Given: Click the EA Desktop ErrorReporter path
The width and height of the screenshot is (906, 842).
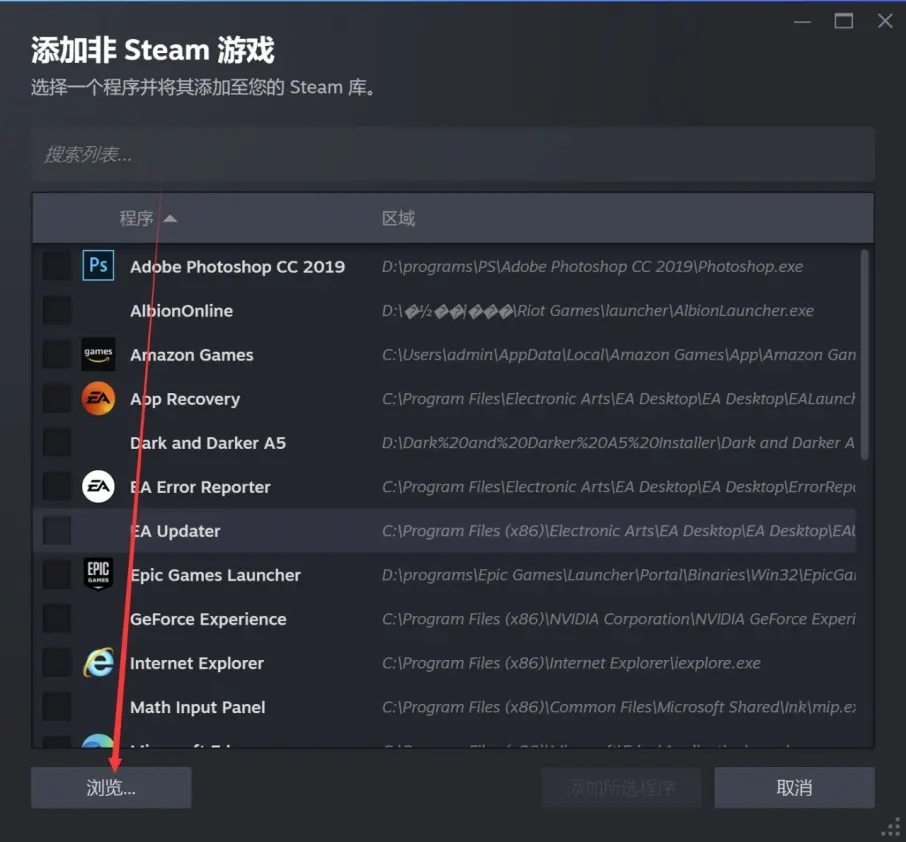Looking at the screenshot, I should coord(619,487).
